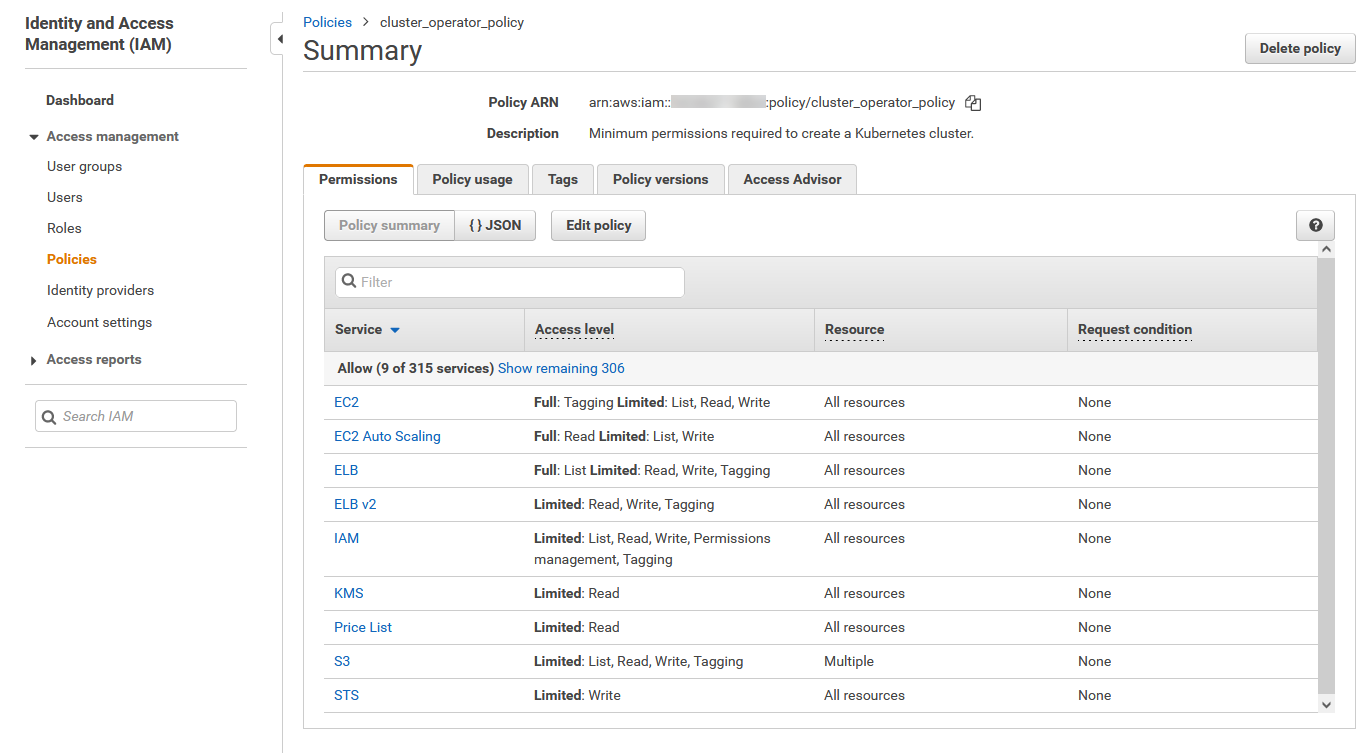Click the Request condition column header

click(x=1134, y=330)
